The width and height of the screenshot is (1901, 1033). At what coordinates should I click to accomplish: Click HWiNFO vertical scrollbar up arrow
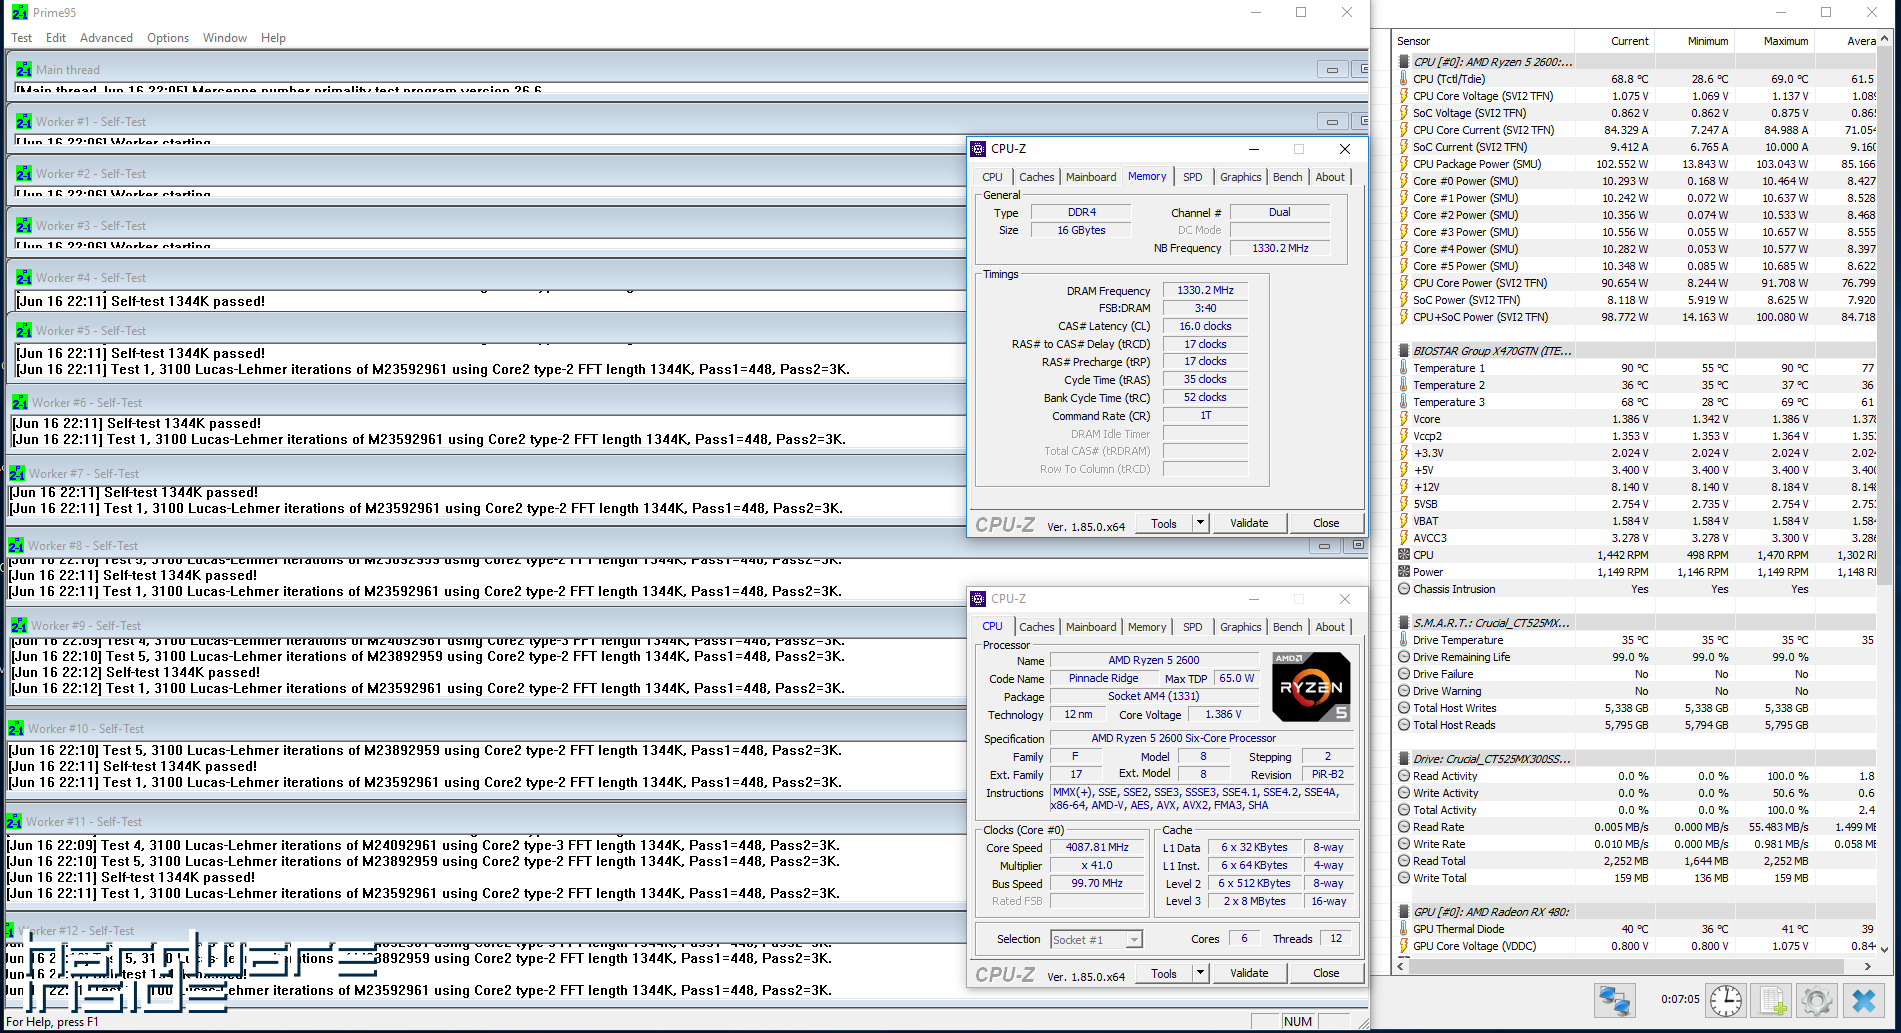click(1885, 39)
